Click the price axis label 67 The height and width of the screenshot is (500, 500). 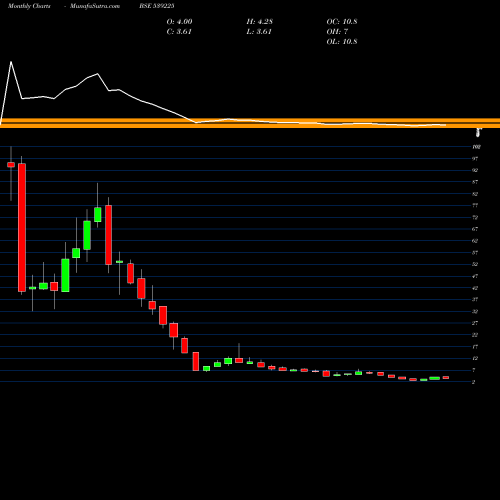pos(475,229)
